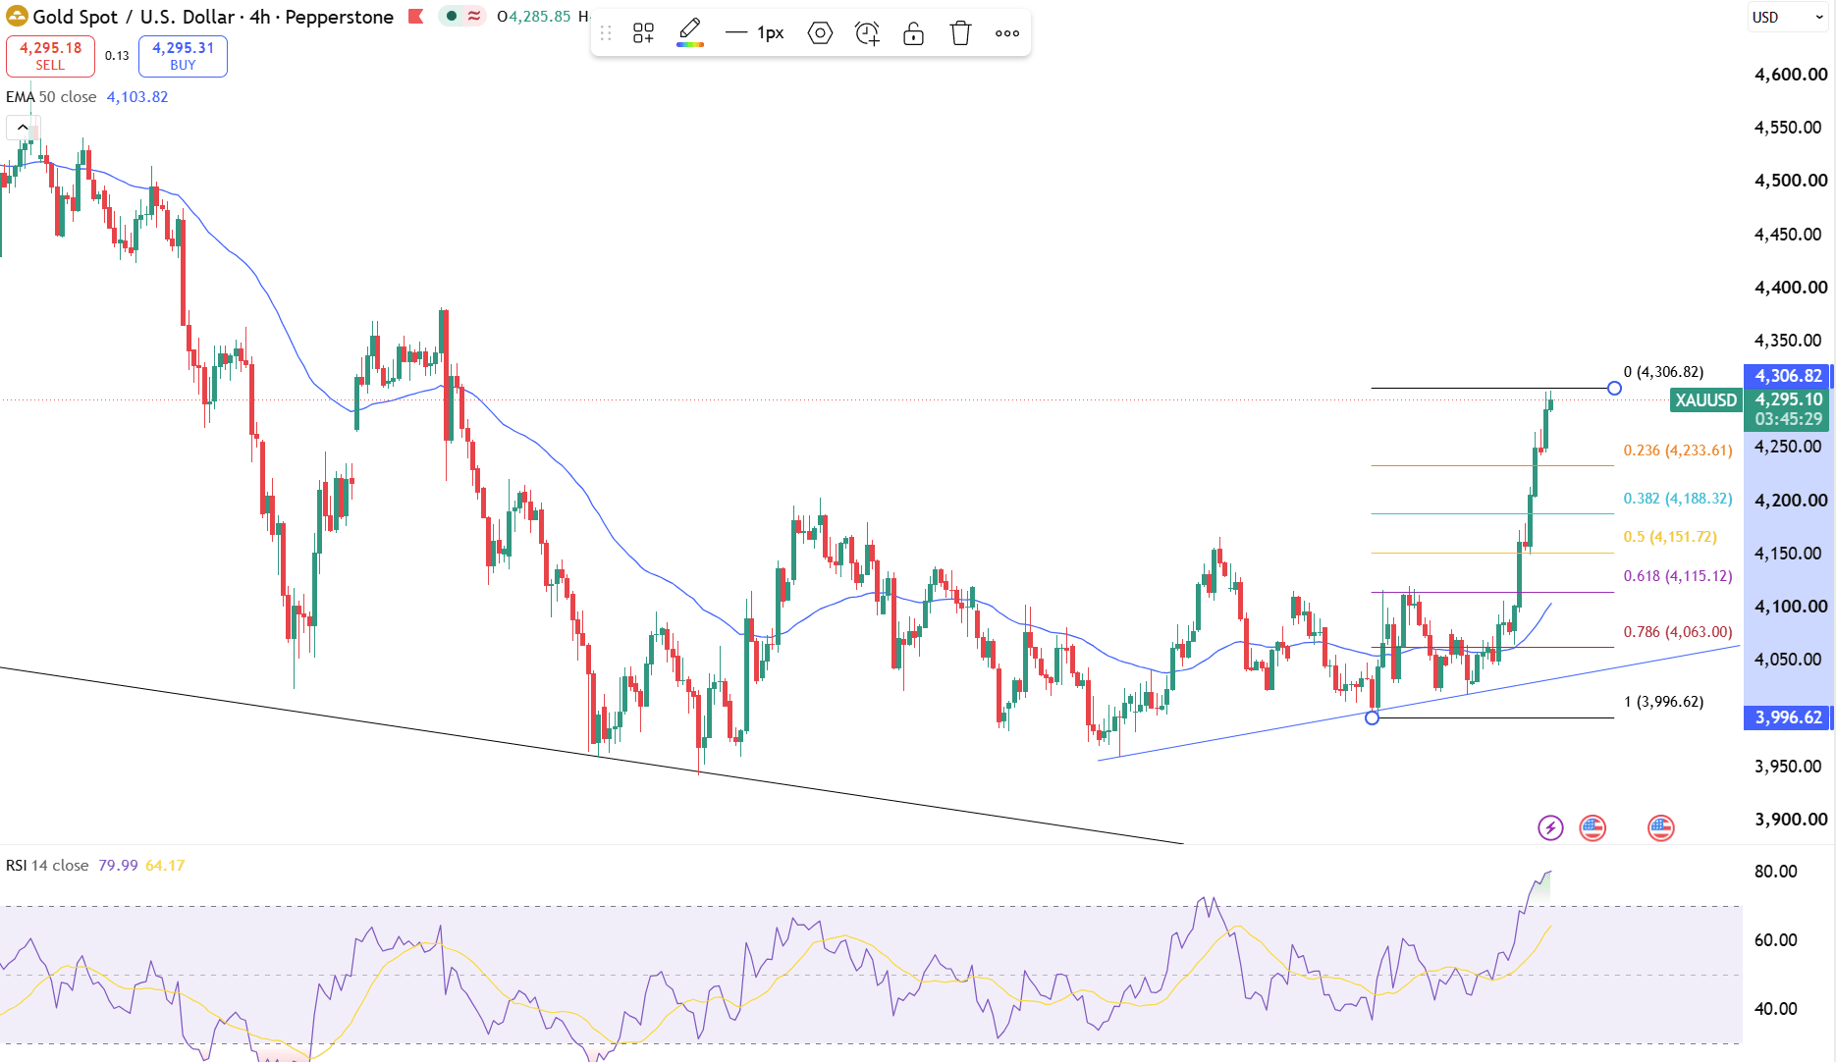Click the green market status dot
Image resolution: width=1836 pixels, height=1062 pixels.
(452, 16)
